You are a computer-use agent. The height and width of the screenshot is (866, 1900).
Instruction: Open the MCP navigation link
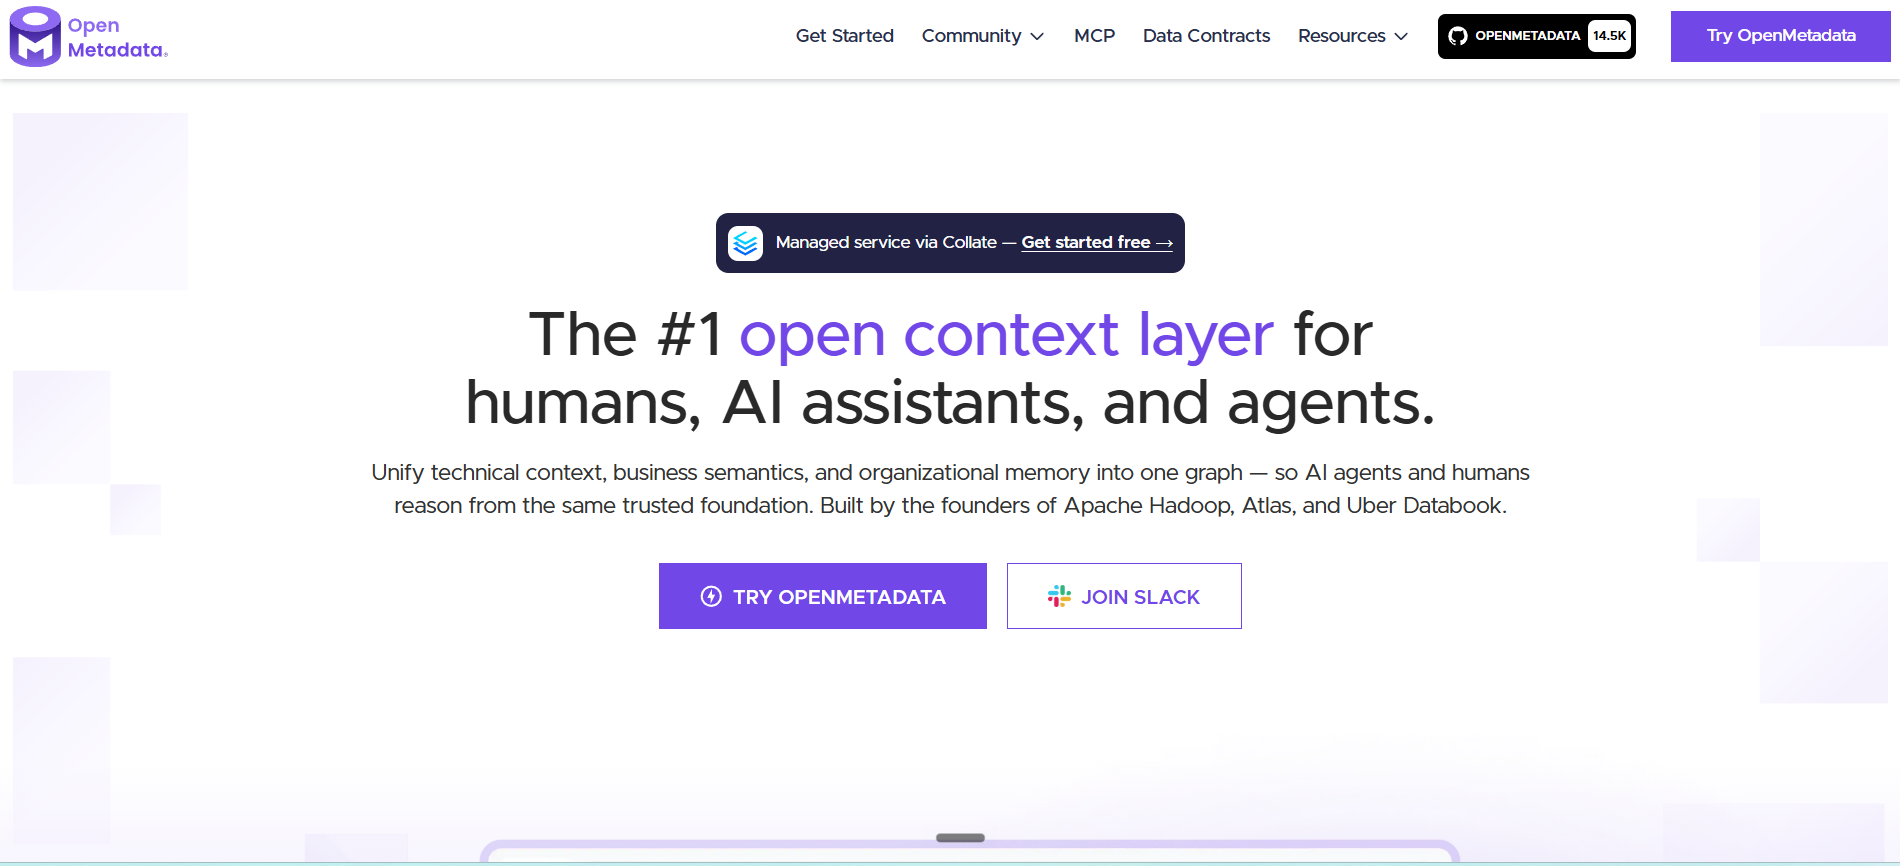[x=1094, y=36]
